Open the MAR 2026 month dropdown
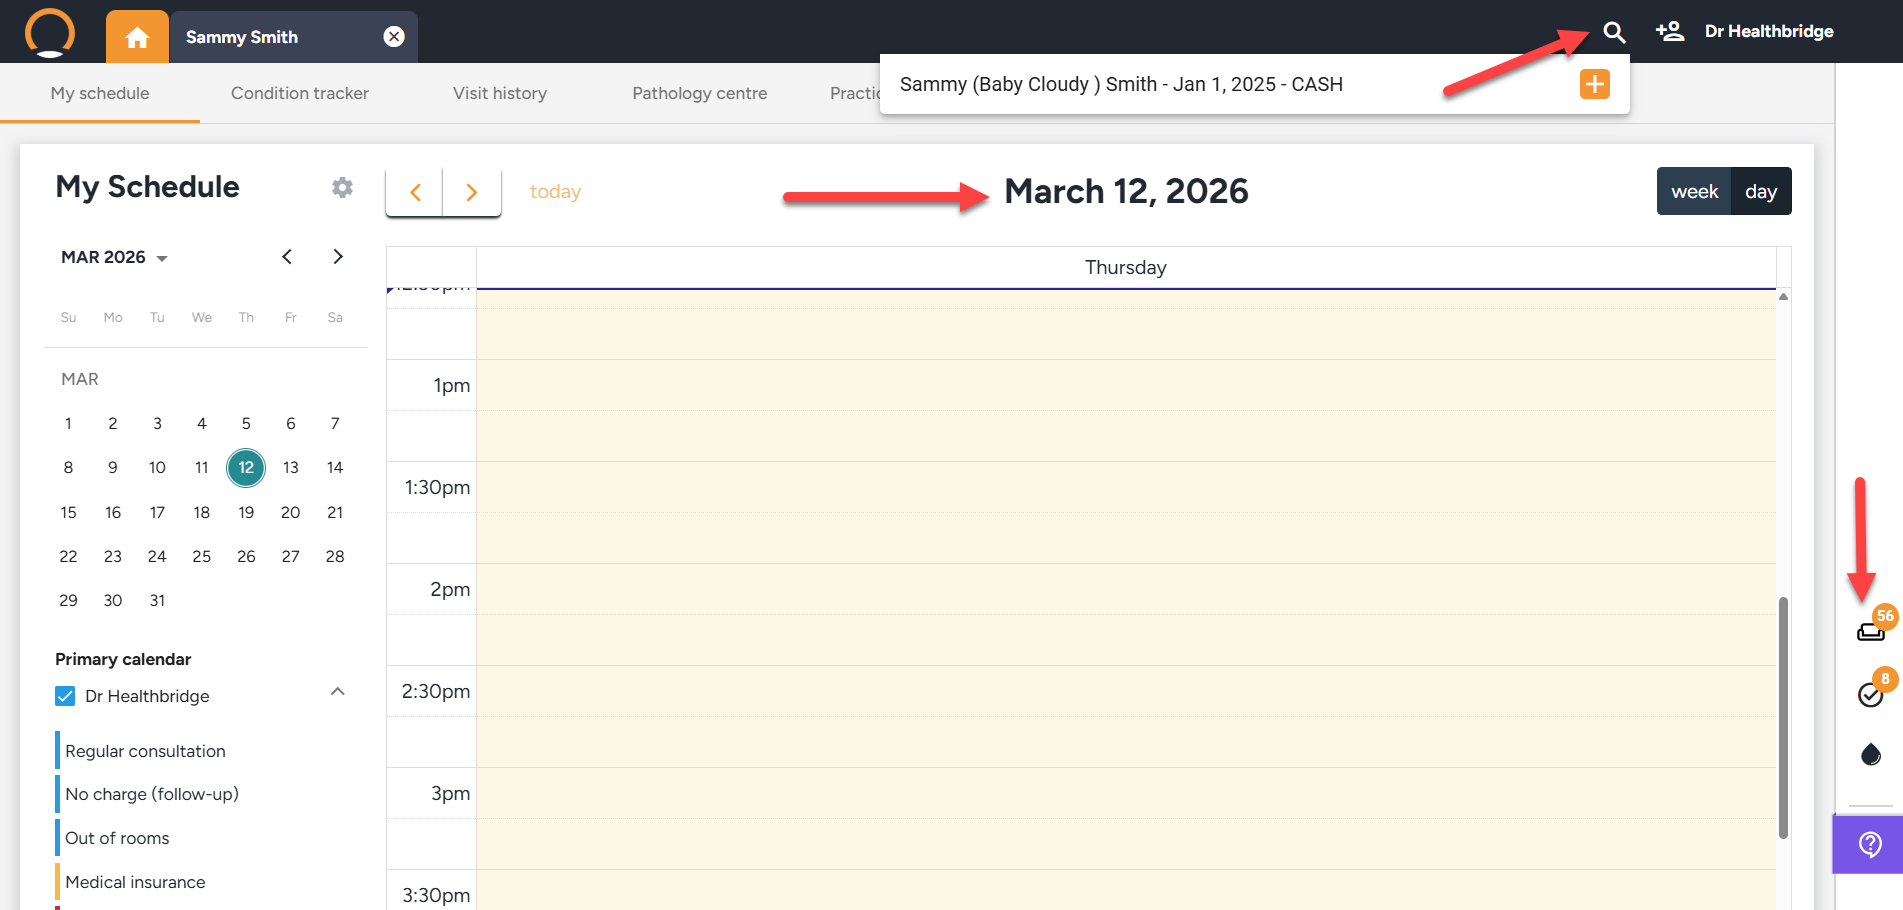 114,257
